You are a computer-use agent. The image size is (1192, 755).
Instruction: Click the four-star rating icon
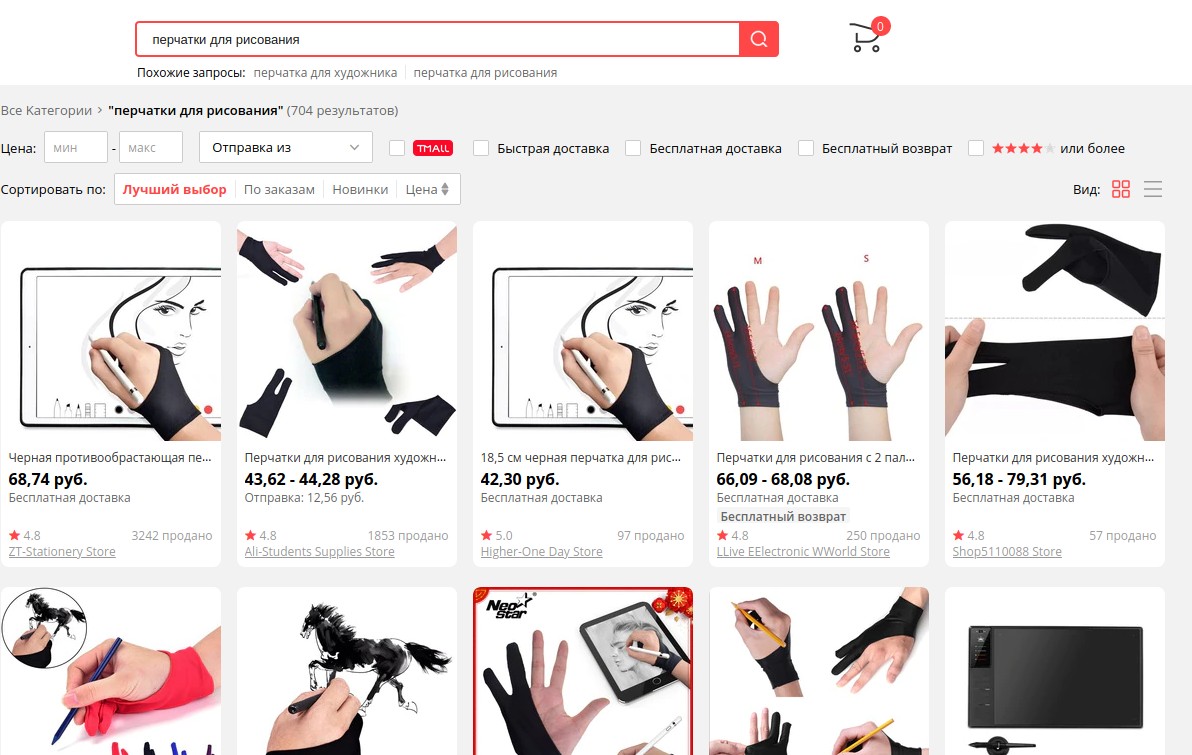click(x=1022, y=148)
